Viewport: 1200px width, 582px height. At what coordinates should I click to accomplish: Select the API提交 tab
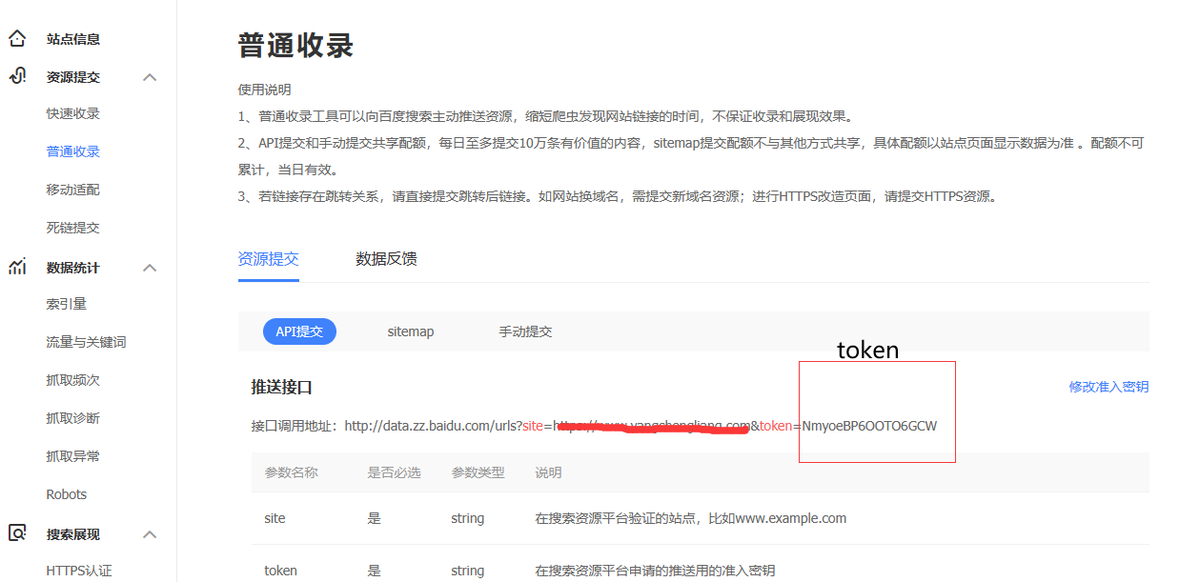coord(299,331)
